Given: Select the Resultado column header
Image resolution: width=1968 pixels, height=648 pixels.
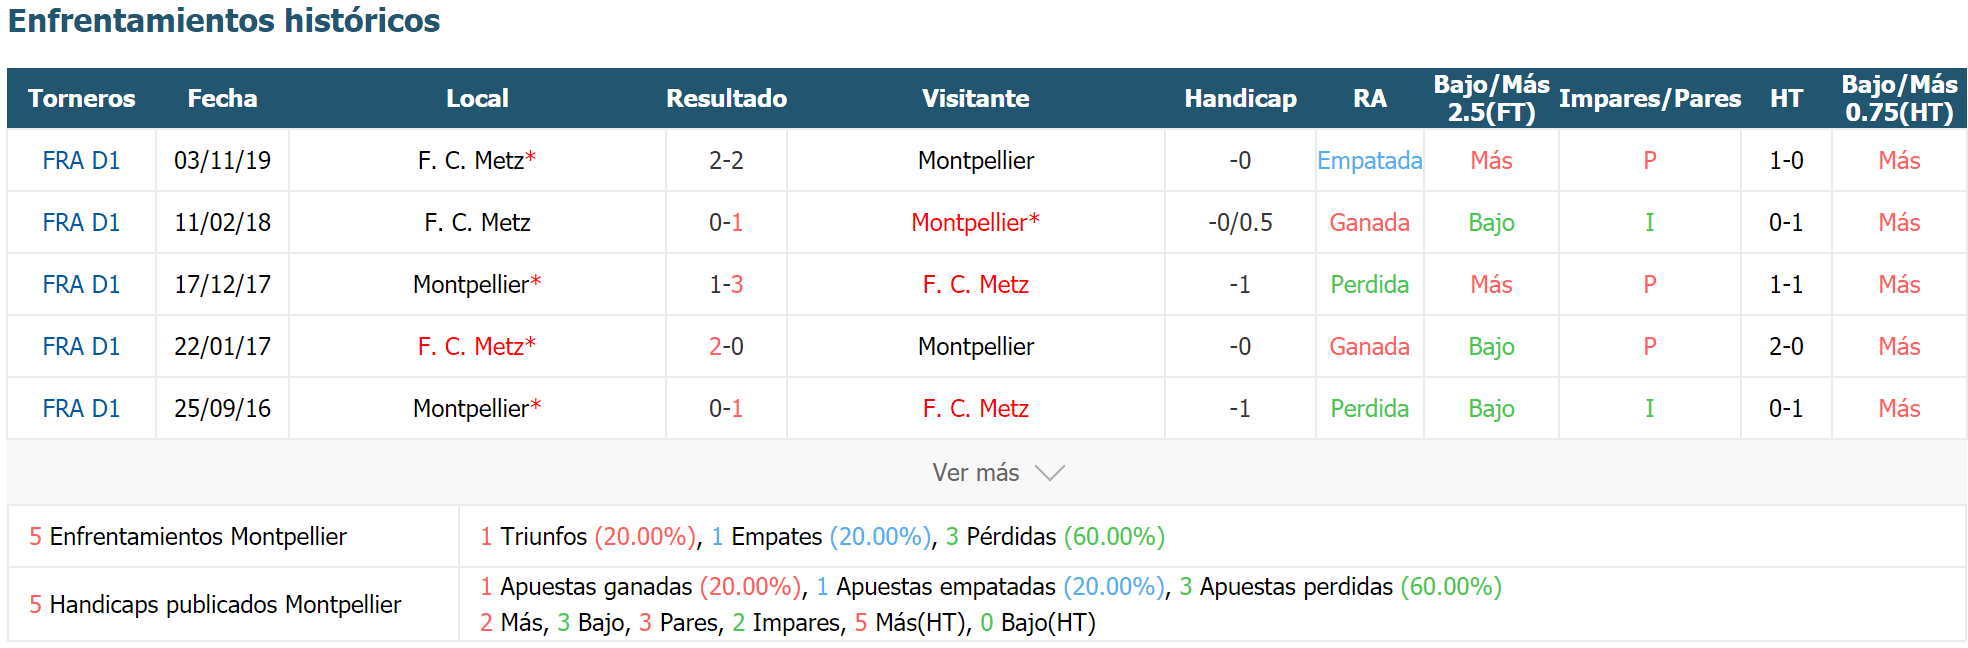Looking at the screenshot, I should click(726, 98).
